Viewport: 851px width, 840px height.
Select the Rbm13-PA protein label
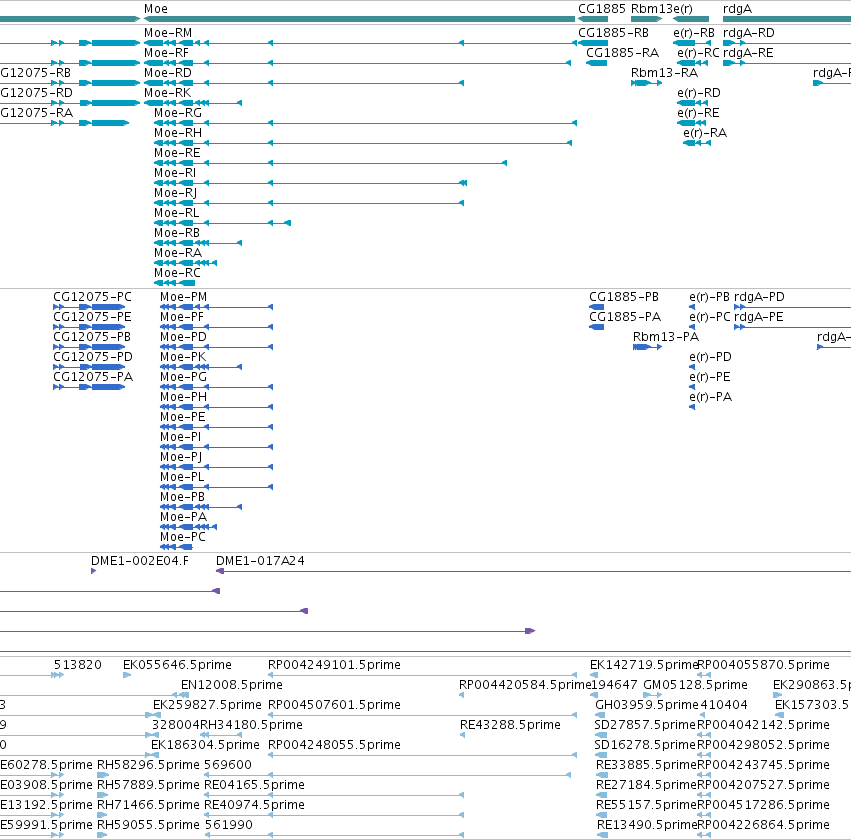[666, 337]
